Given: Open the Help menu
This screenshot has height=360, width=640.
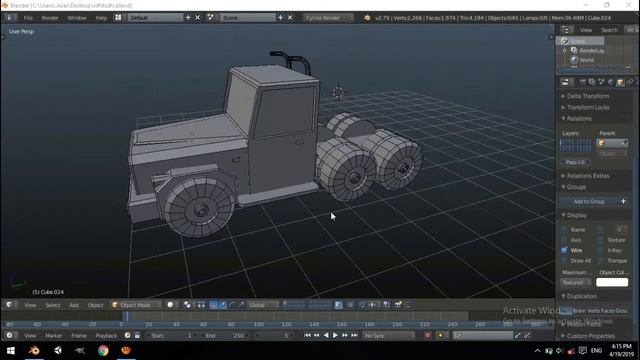Looking at the screenshot, I should click(x=101, y=18).
